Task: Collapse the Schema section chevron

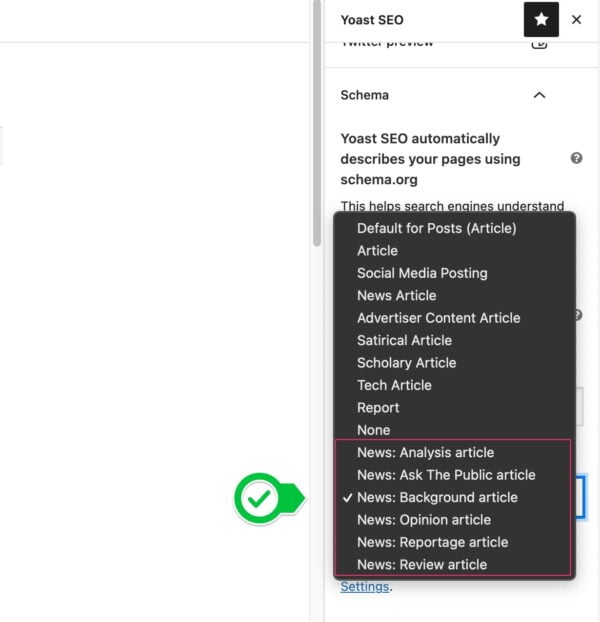Action: pos(539,95)
